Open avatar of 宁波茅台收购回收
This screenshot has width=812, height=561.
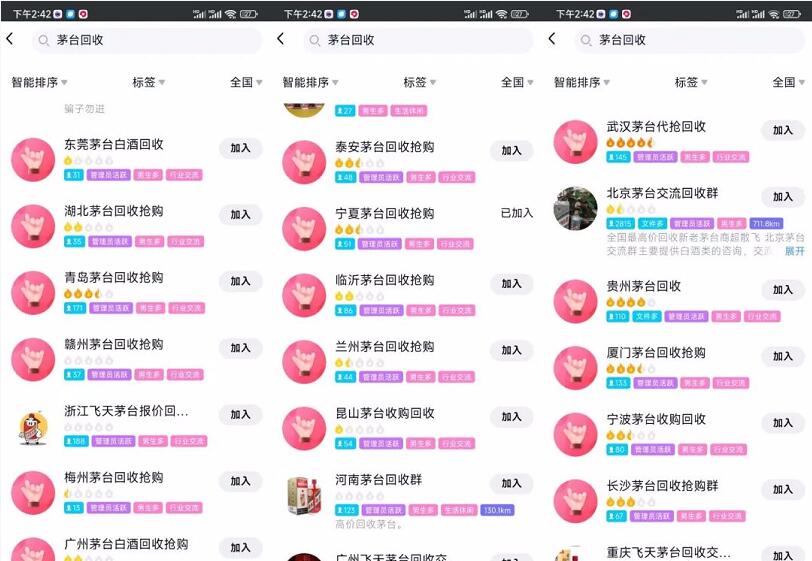(575, 434)
